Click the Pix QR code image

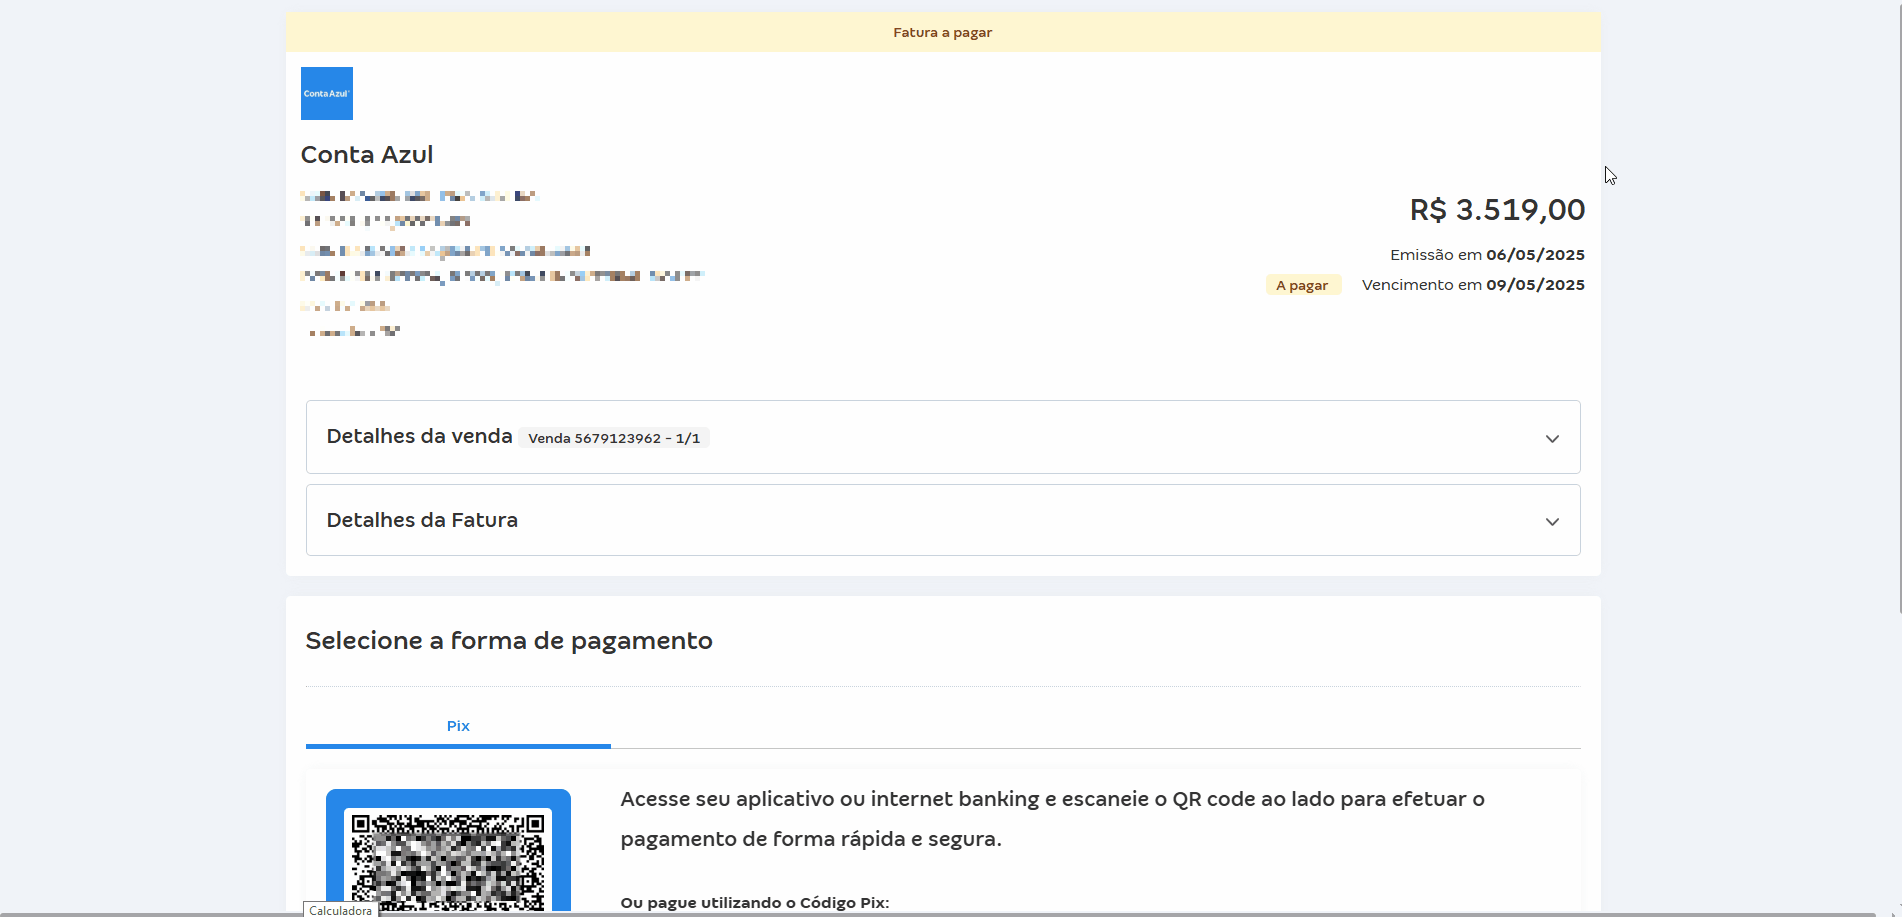click(x=448, y=860)
